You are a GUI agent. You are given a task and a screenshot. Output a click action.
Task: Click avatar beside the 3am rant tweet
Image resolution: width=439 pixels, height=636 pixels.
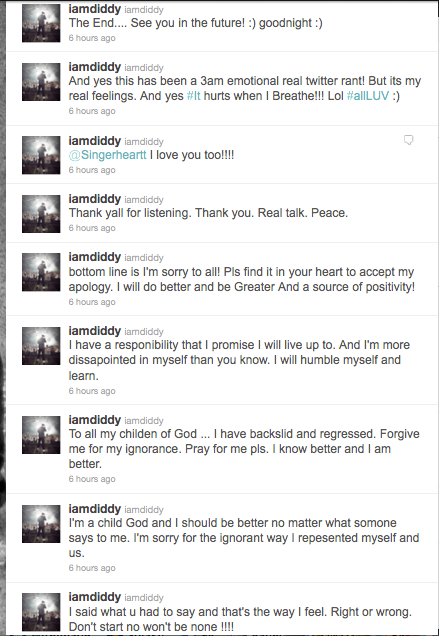pyautogui.click(x=41, y=82)
